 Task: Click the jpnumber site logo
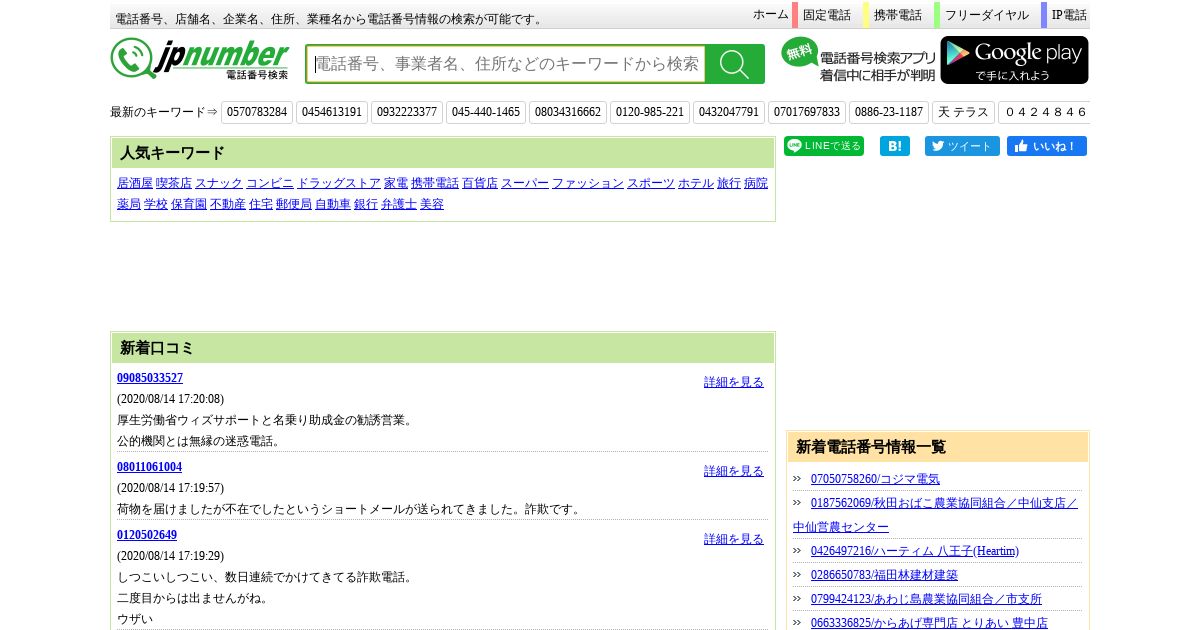pyautogui.click(x=200, y=60)
